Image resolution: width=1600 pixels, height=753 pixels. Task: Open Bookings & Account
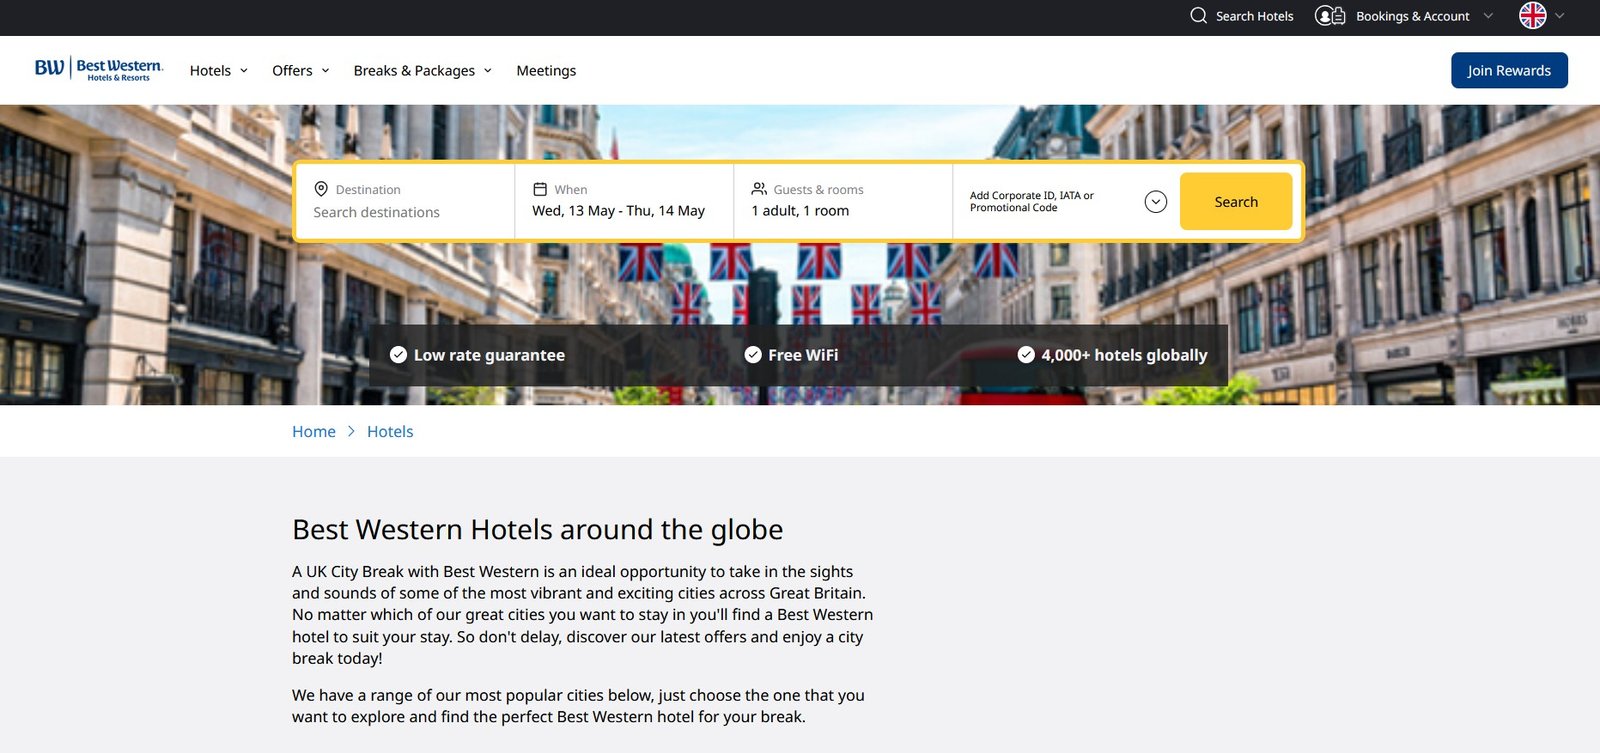(1412, 16)
